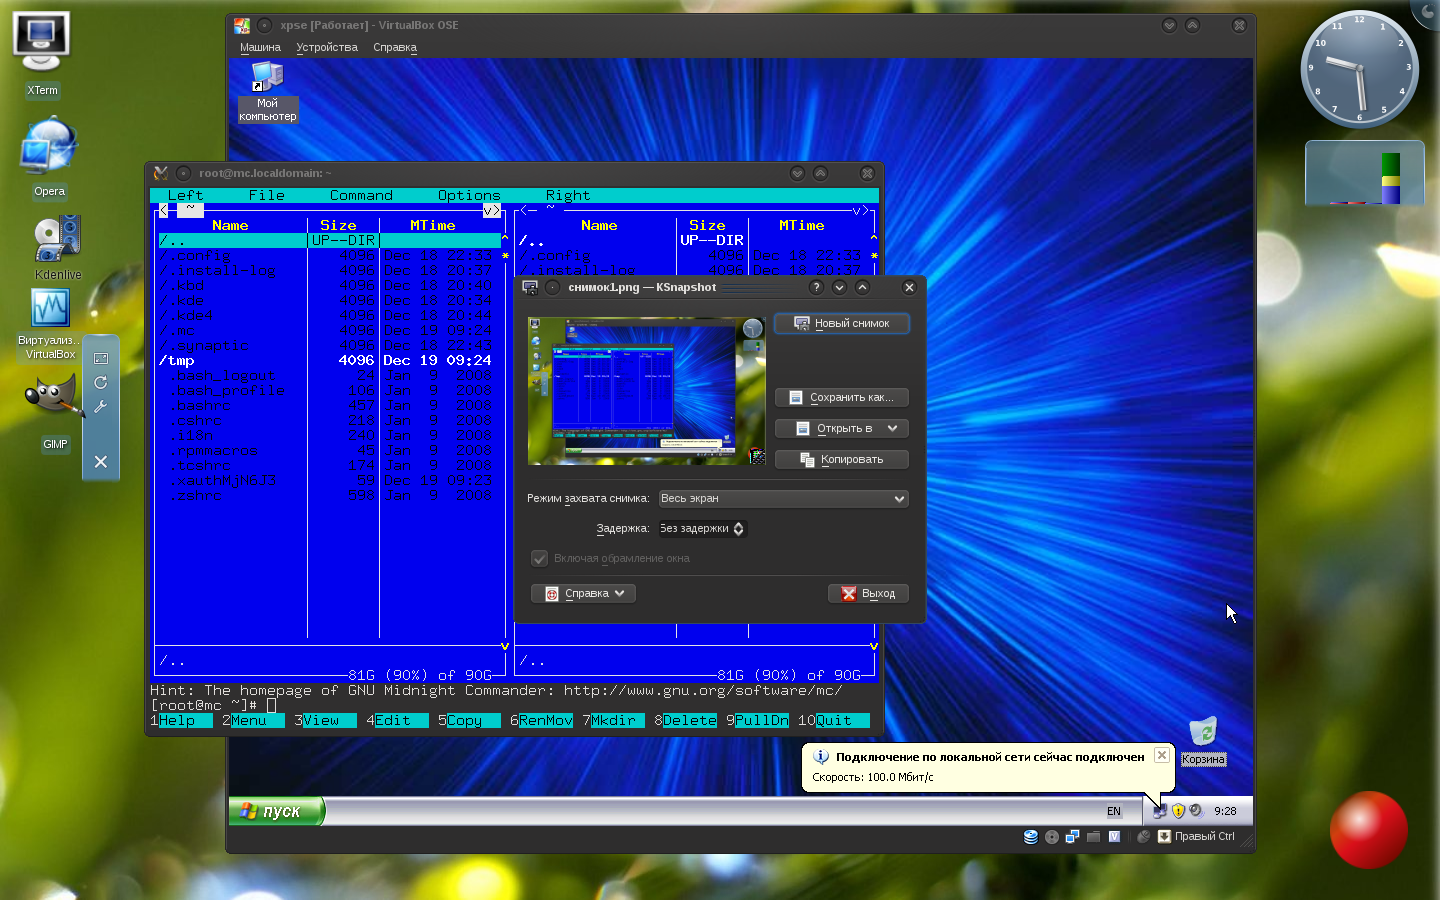
Task: Click VirtualBox virtualization V status icon
Action: click(1114, 837)
